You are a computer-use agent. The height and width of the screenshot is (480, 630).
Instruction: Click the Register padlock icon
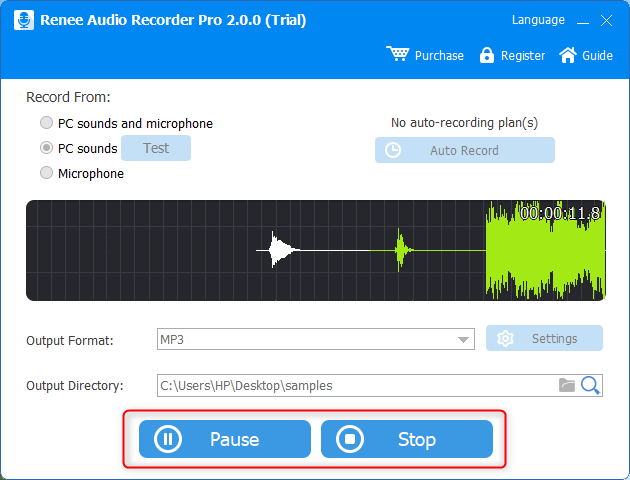(x=487, y=55)
